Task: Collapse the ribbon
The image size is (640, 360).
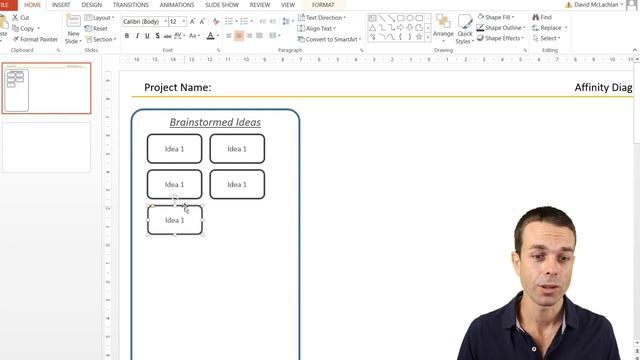Action: coord(635,50)
